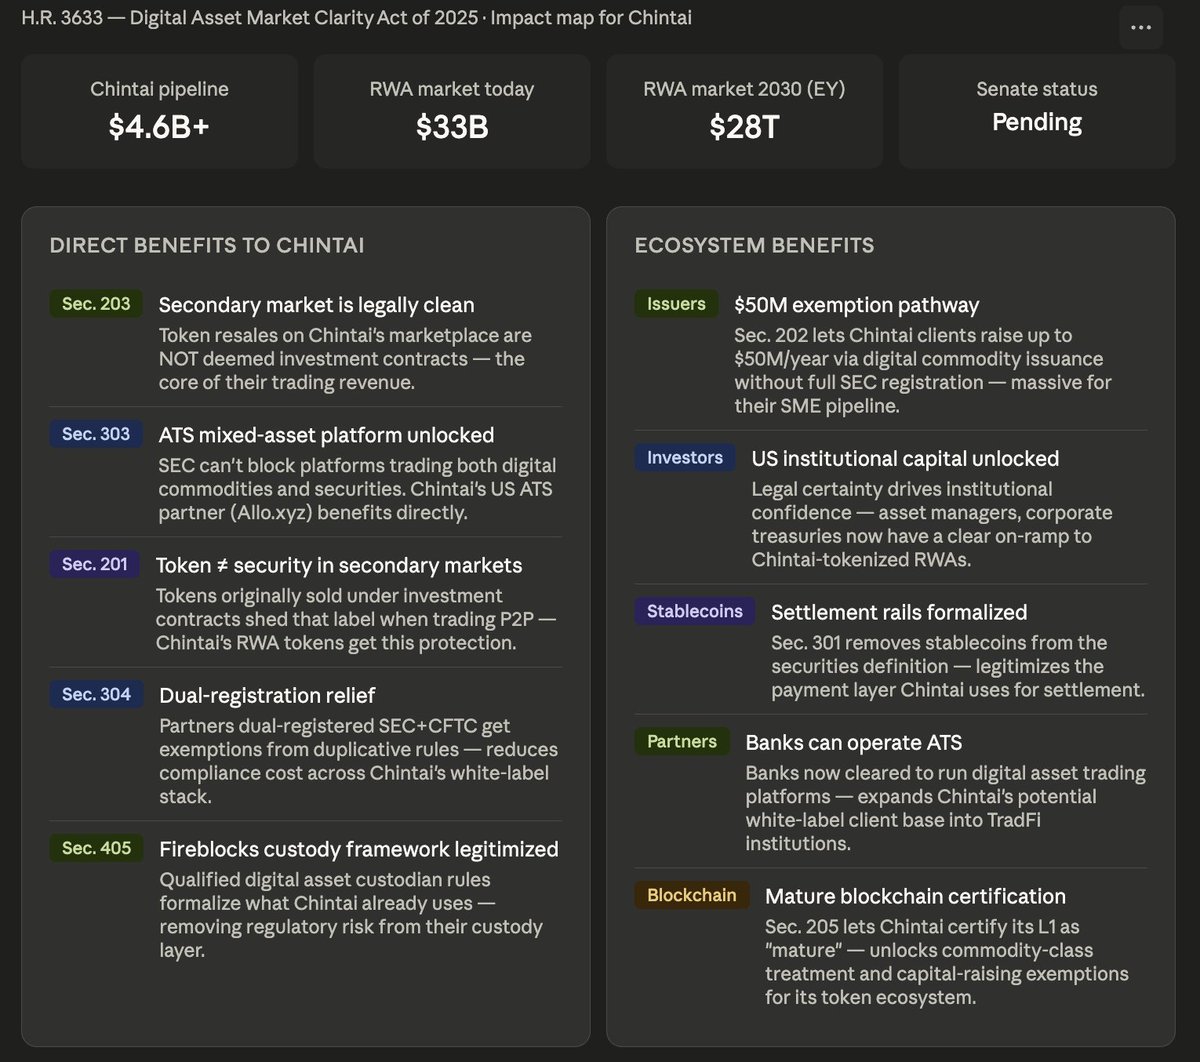This screenshot has height=1062, width=1200.
Task: Click the Direct Benefits to Chintai heading
Action: click(x=207, y=246)
